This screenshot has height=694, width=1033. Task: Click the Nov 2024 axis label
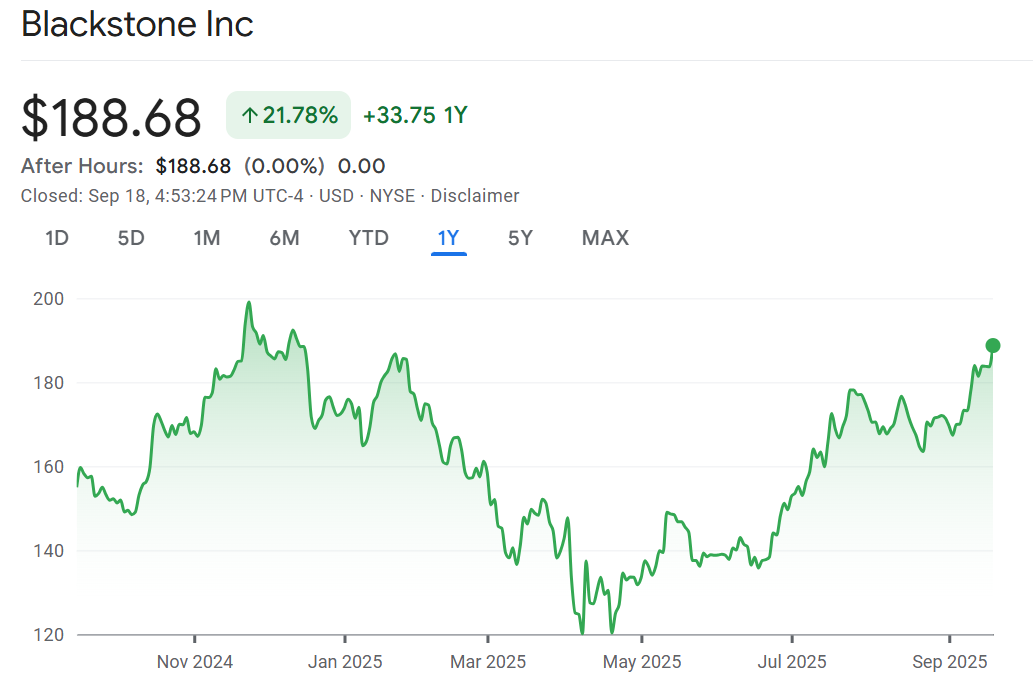coord(195,662)
